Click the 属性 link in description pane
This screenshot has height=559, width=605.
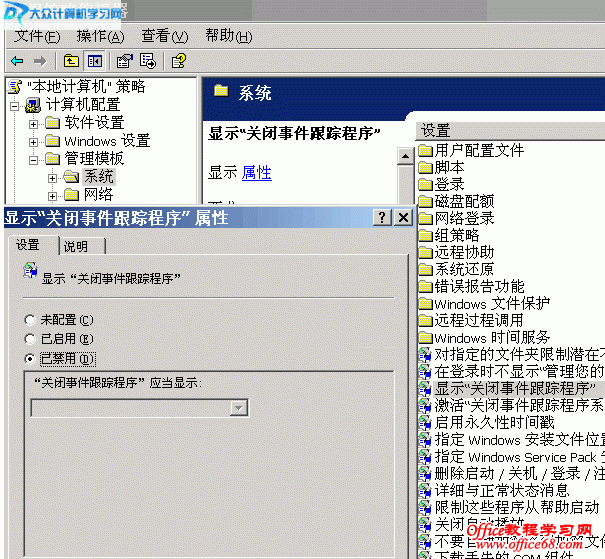point(257,173)
